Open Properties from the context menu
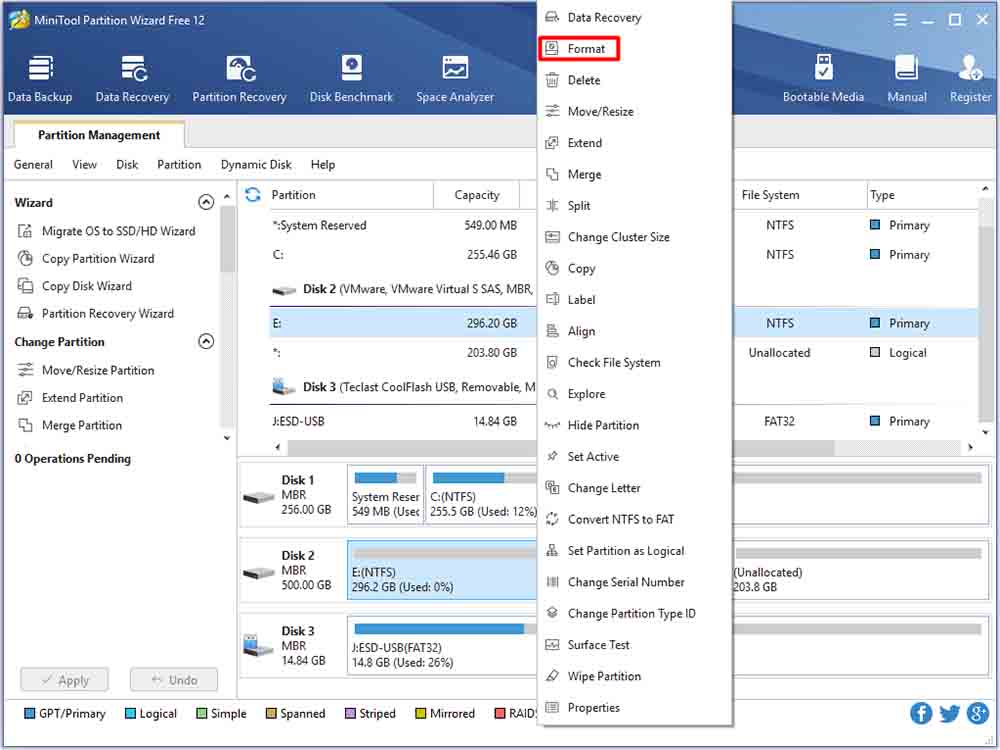The height and width of the screenshot is (750, 1000). click(x=635, y=707)
